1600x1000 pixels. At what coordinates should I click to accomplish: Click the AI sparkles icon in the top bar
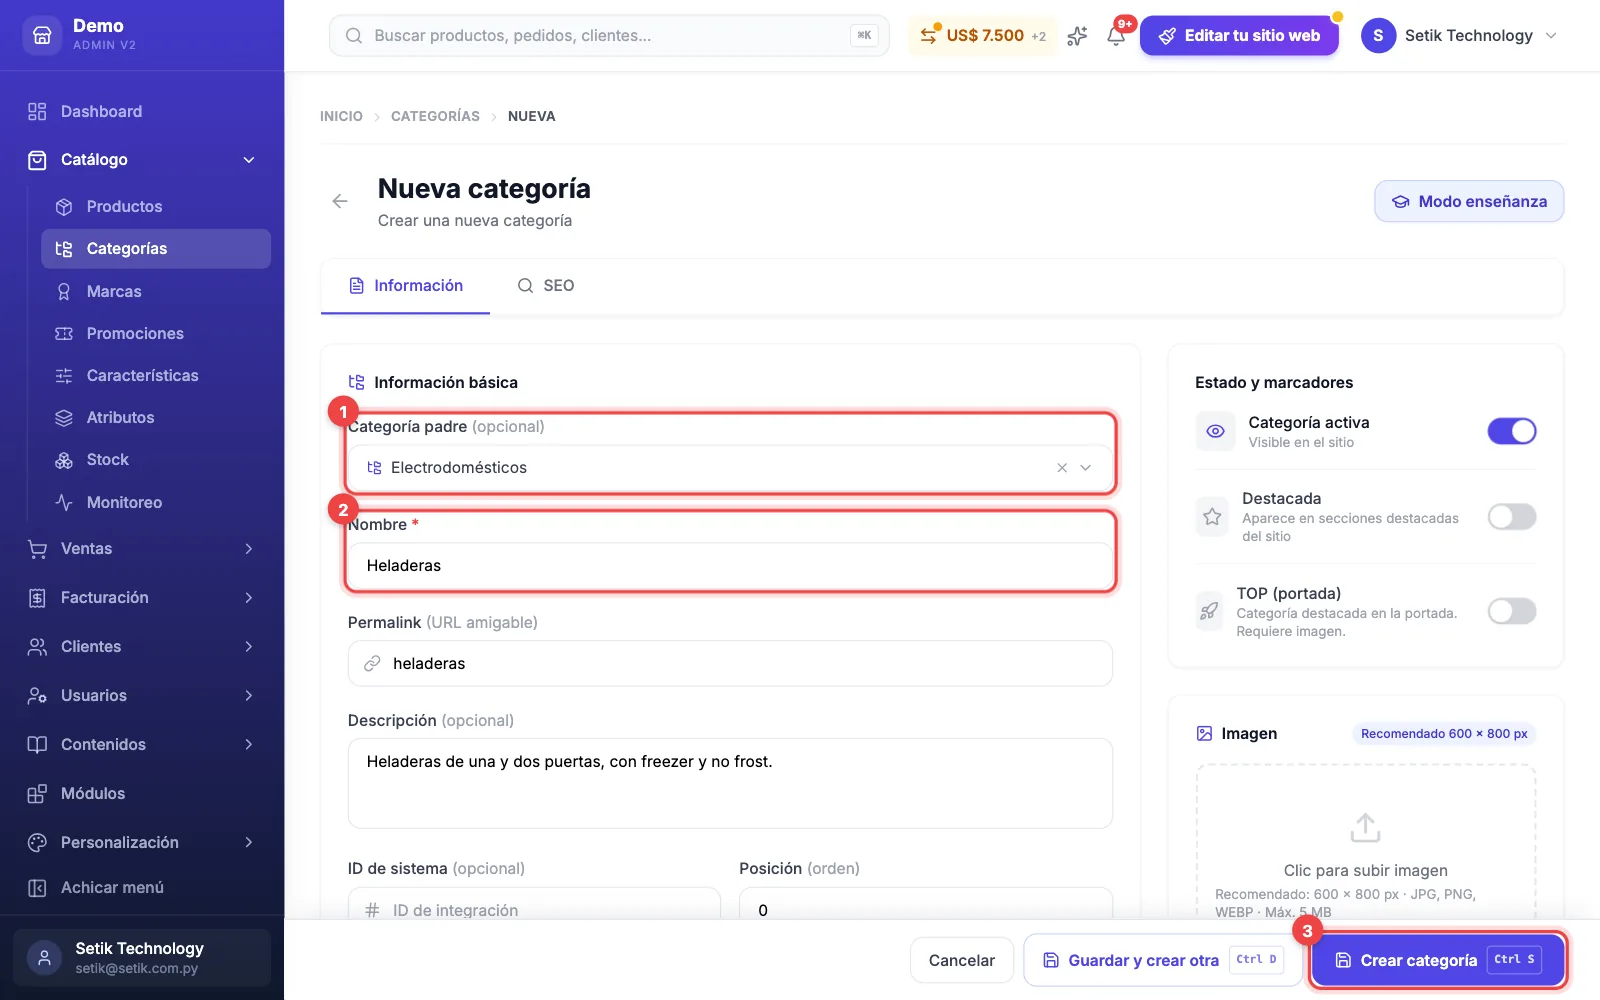(x=1077, y=36)
